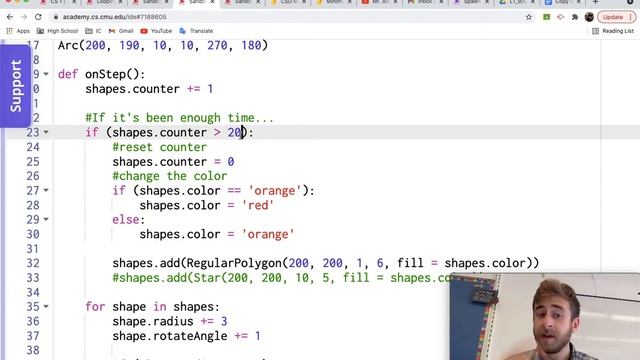Click on 'shapes.counter = 0' line

coord(173,162)
